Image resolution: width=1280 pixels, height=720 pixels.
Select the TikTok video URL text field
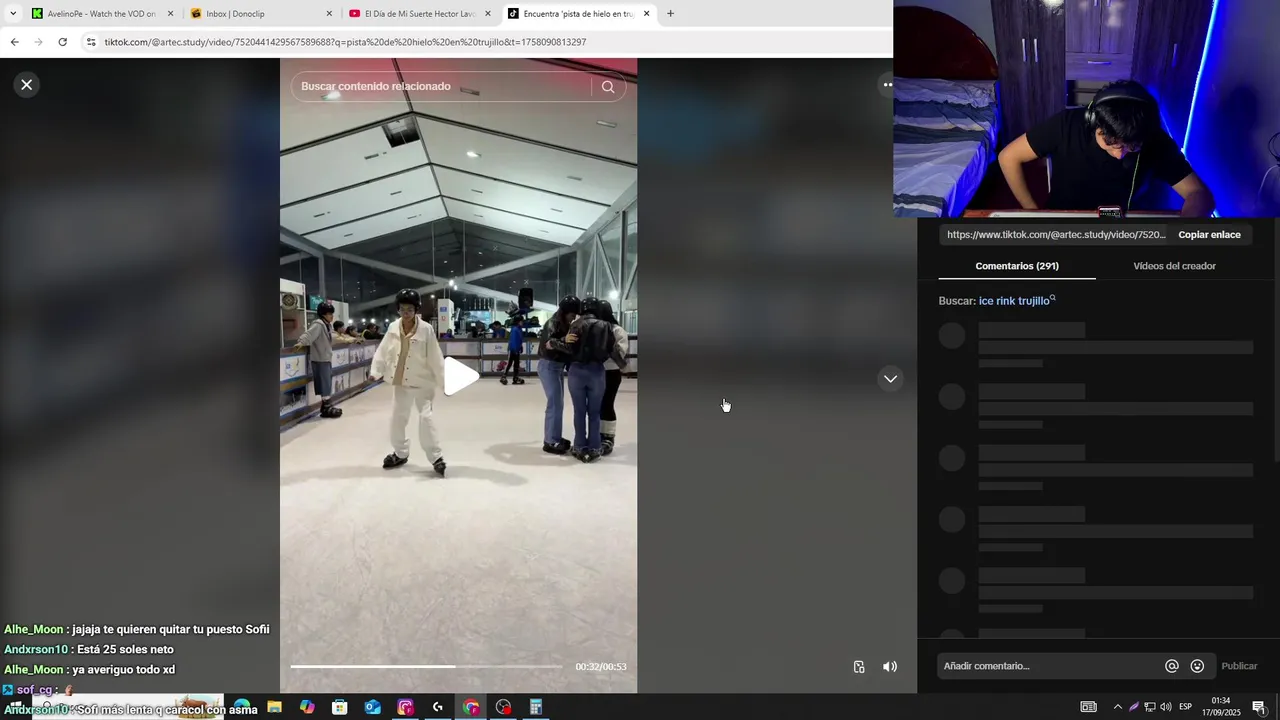1056,235
